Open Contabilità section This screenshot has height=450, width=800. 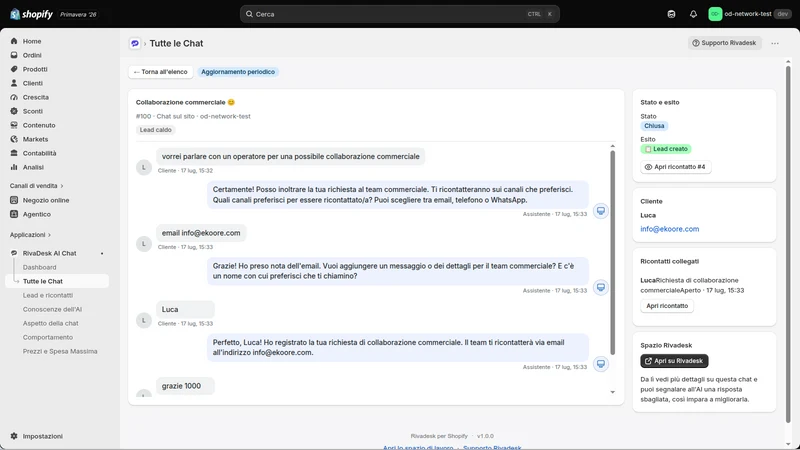(x=39, y=153)
